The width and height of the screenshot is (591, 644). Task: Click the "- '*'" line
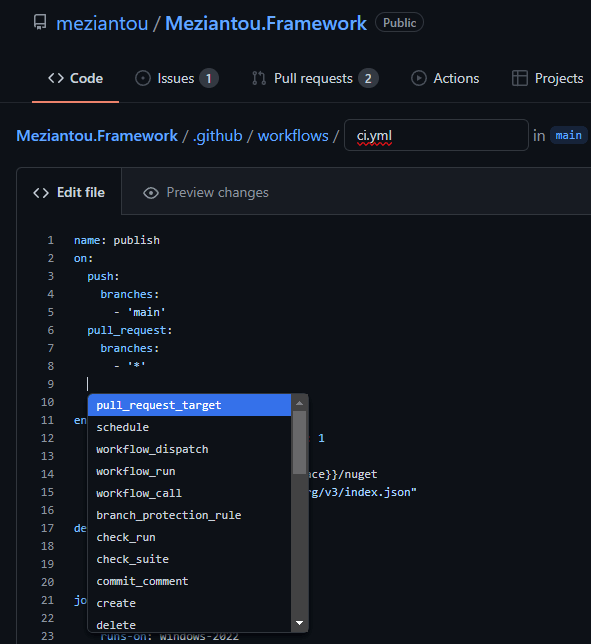(130, 366)
